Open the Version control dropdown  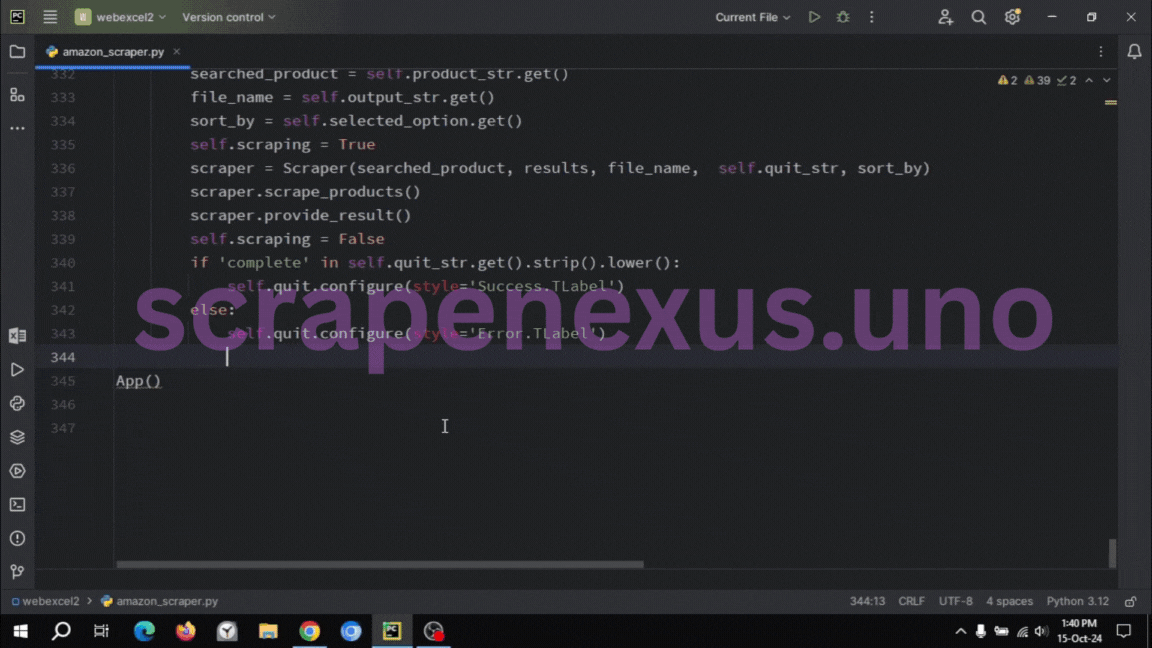click(x=228, y=17)
